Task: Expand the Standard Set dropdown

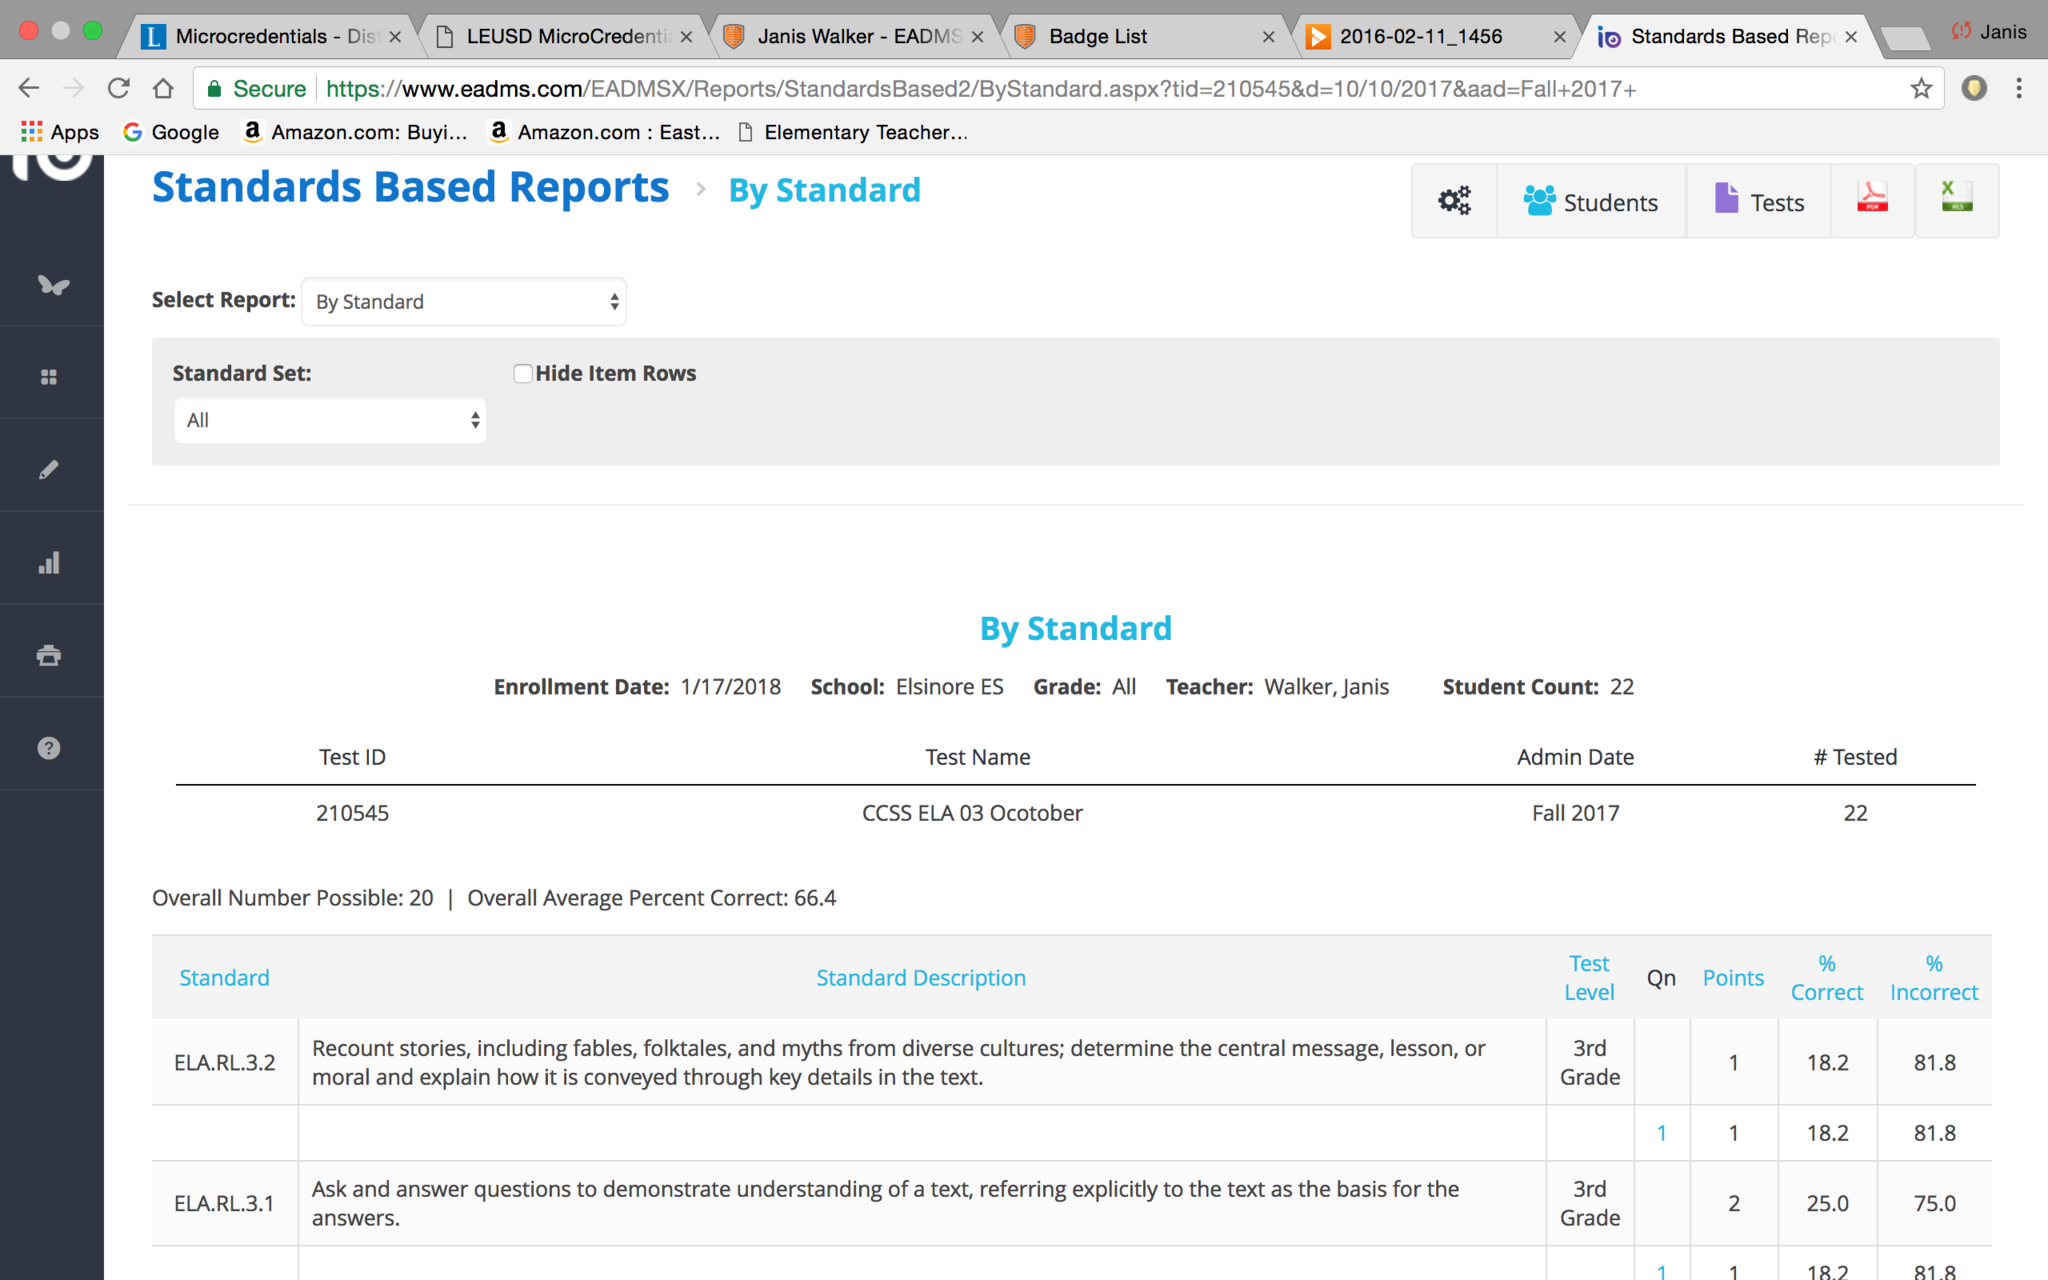Action: pos(330,421)
